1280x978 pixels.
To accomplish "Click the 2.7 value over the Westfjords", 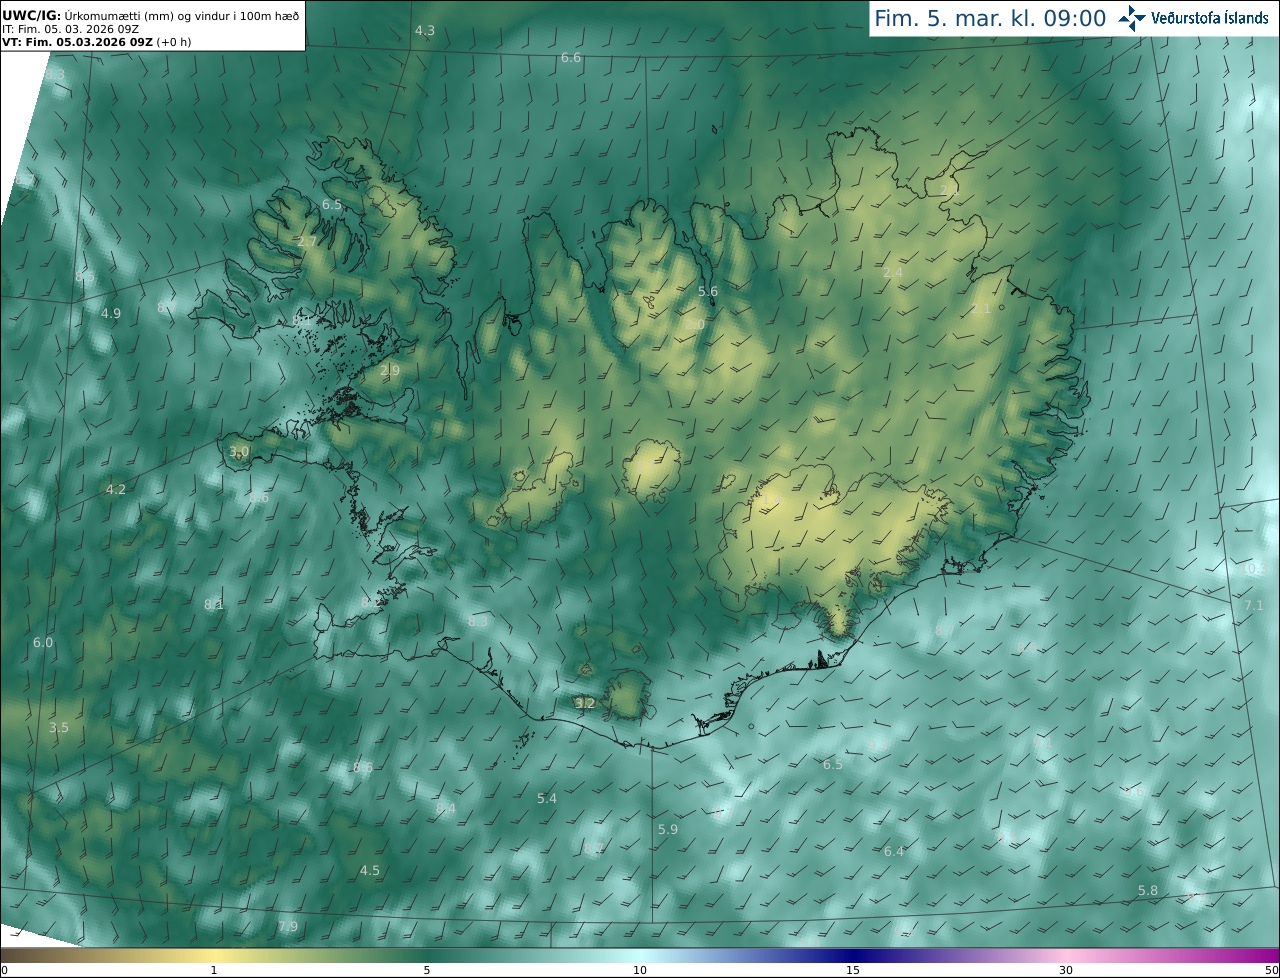I will (x=307, y=242).
